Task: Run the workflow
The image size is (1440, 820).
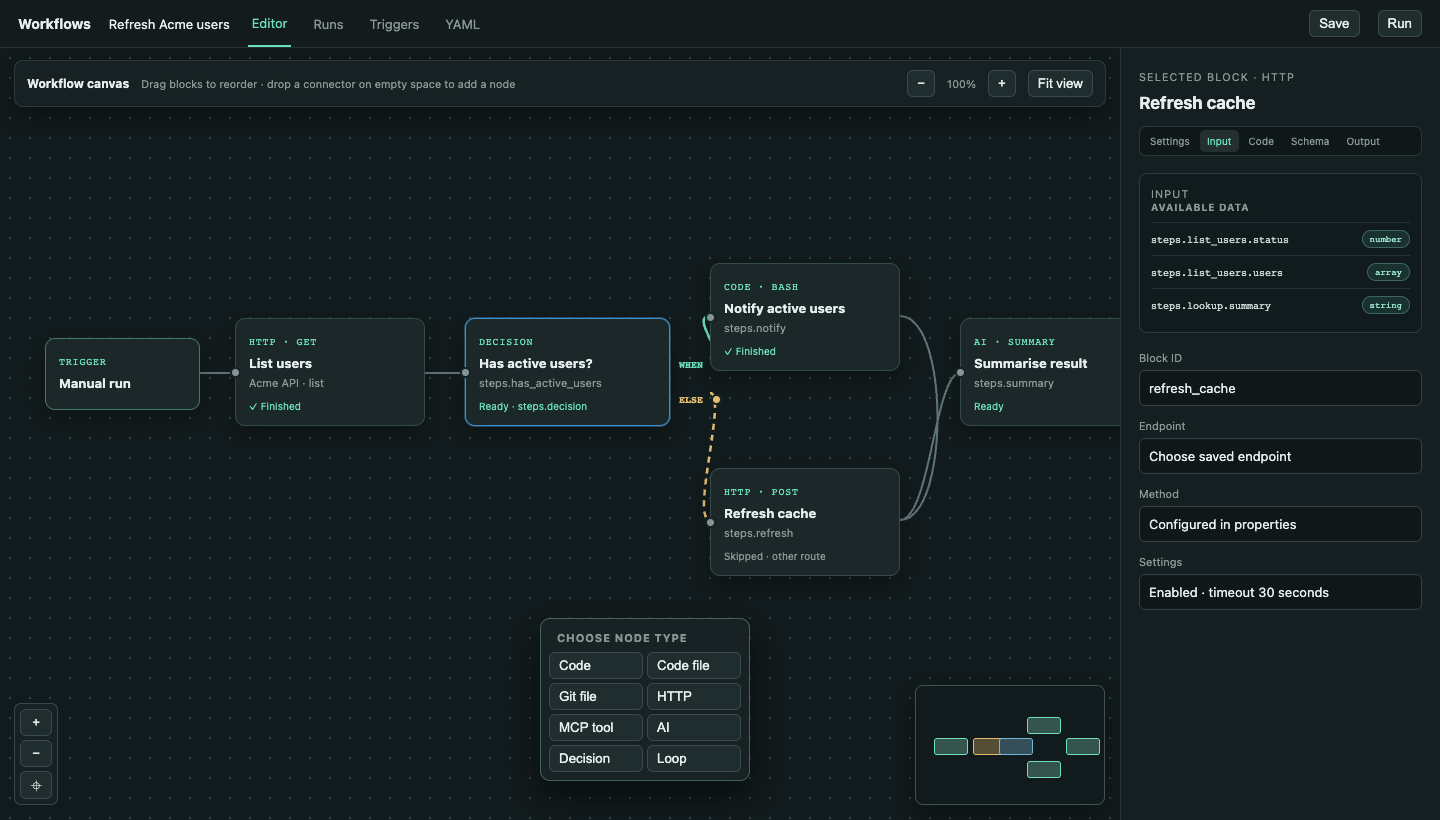Action: click(x=1399, y=24)
